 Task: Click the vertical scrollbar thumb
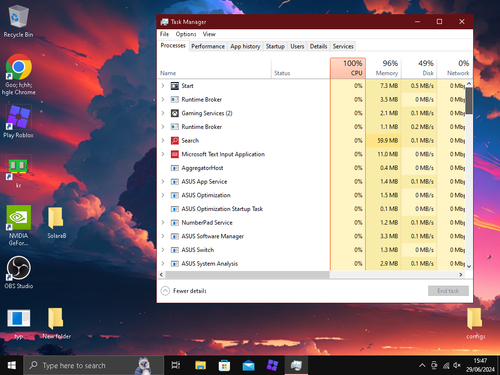pyautogui.click(x=469, y=101)
